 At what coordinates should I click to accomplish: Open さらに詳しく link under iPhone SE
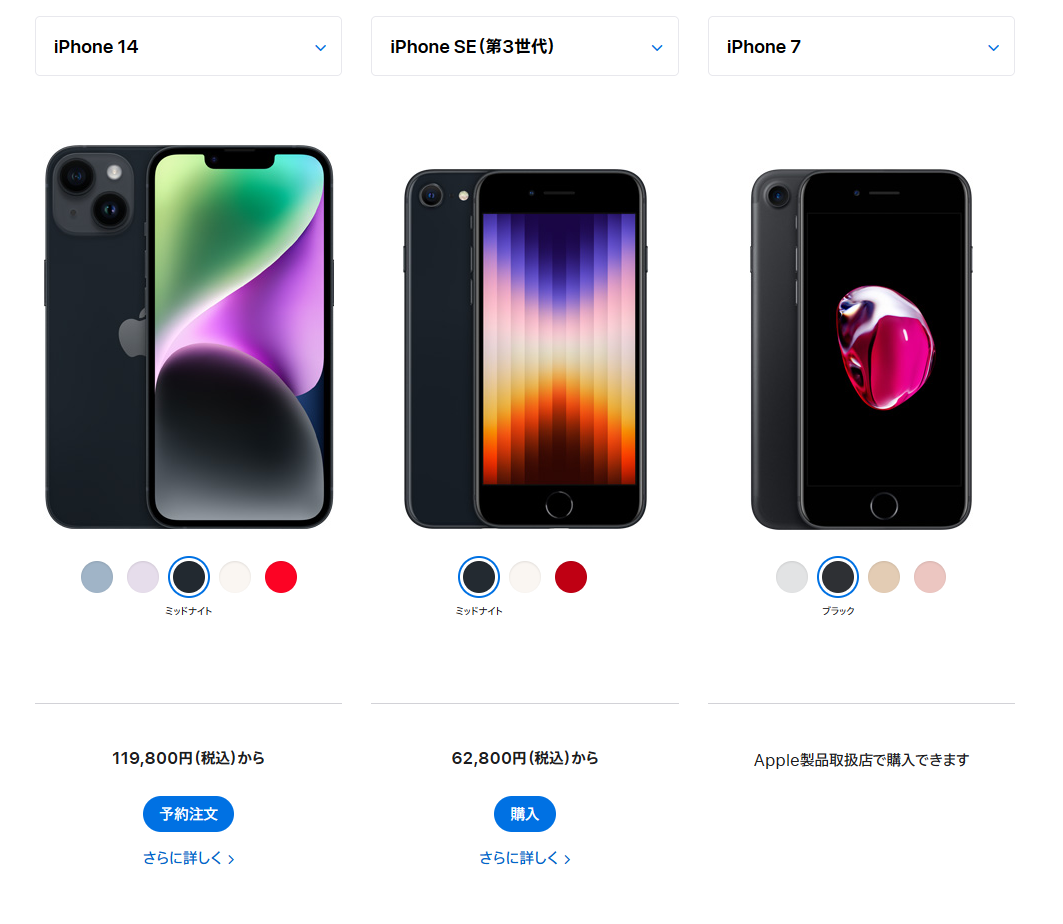click(525, 858)
